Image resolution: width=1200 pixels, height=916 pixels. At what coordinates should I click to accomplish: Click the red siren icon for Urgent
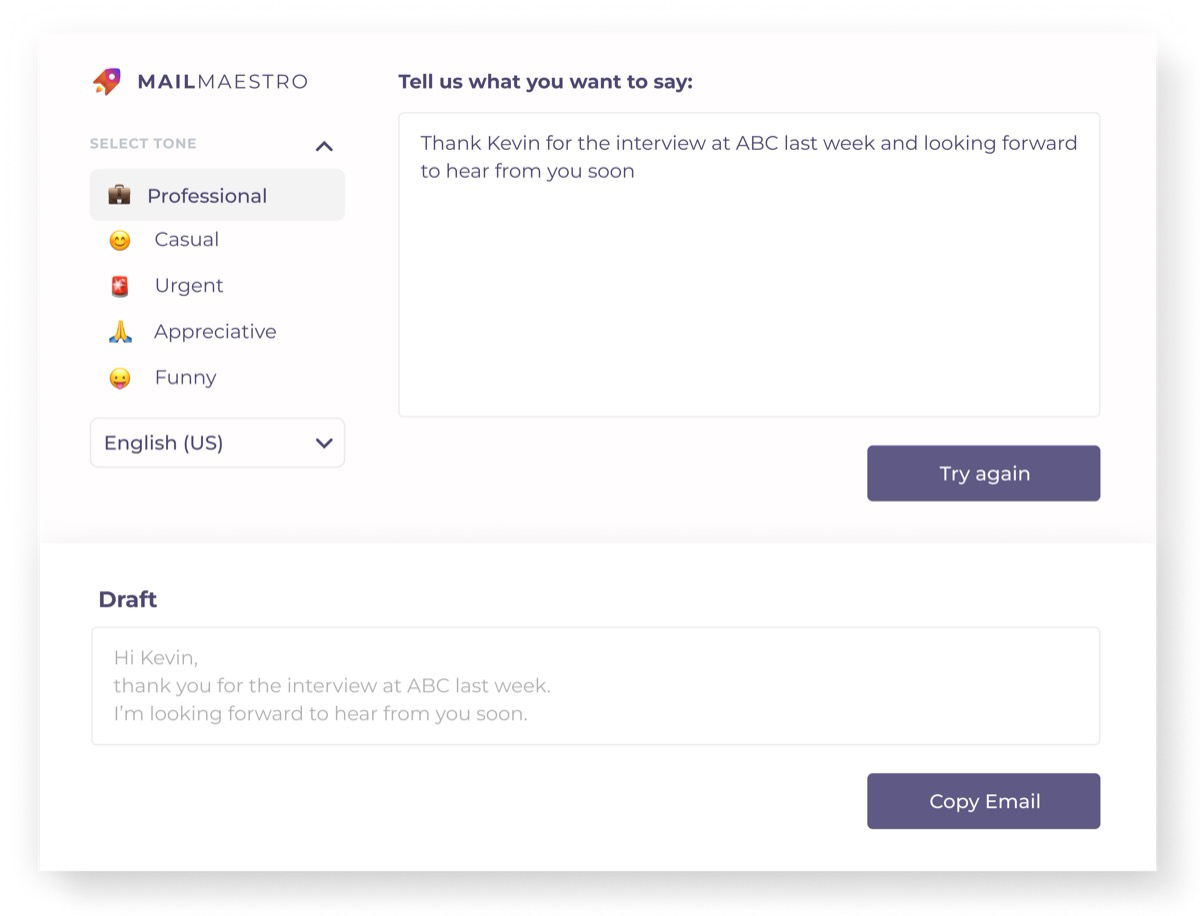click(x=120, y=286)
